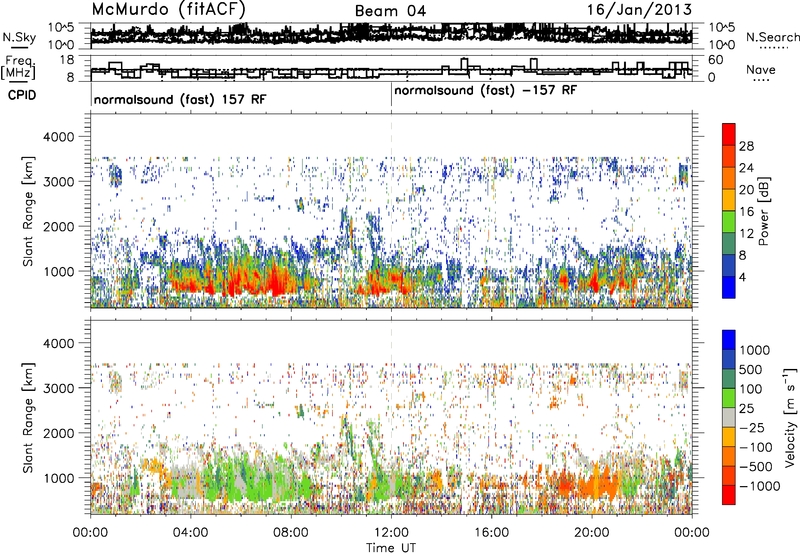The image size is (800, 554).
Task: Click 'normalsound (fast) -157 RF' text
Action: pyautogui.click(x=486, y=91)
